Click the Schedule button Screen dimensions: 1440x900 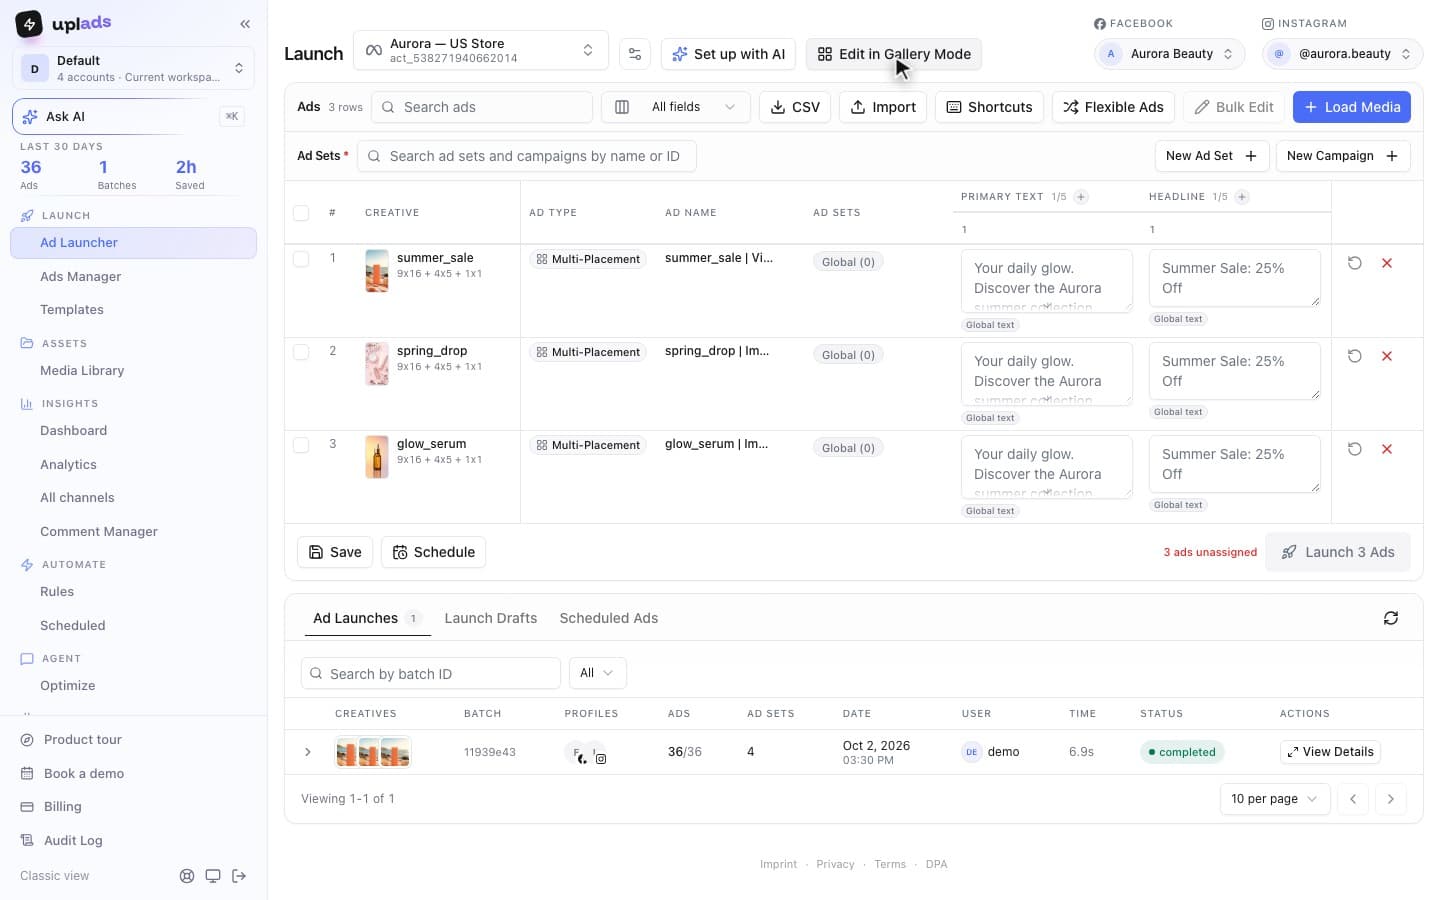pos(433,552)
